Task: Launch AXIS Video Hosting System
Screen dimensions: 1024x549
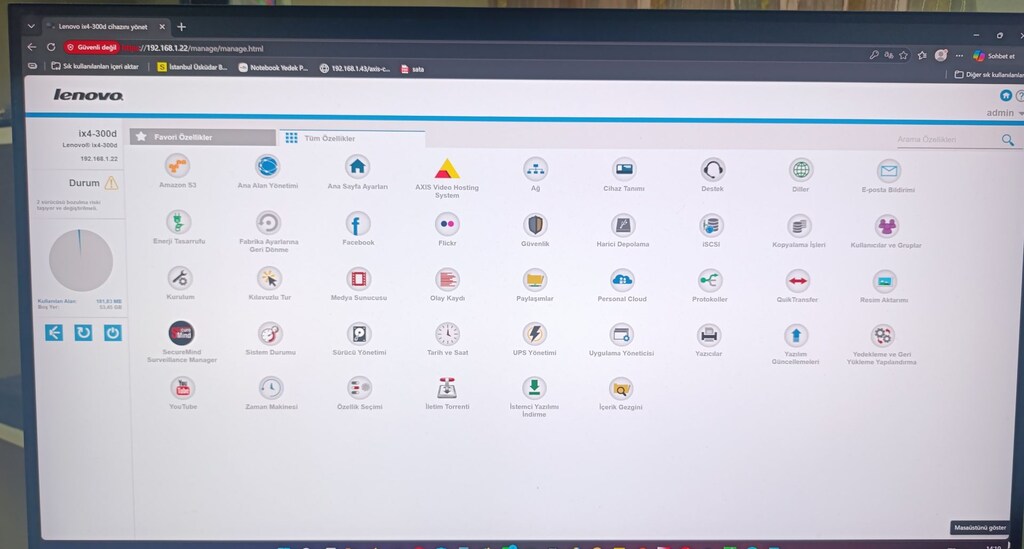Action: [x=447, y=168]
